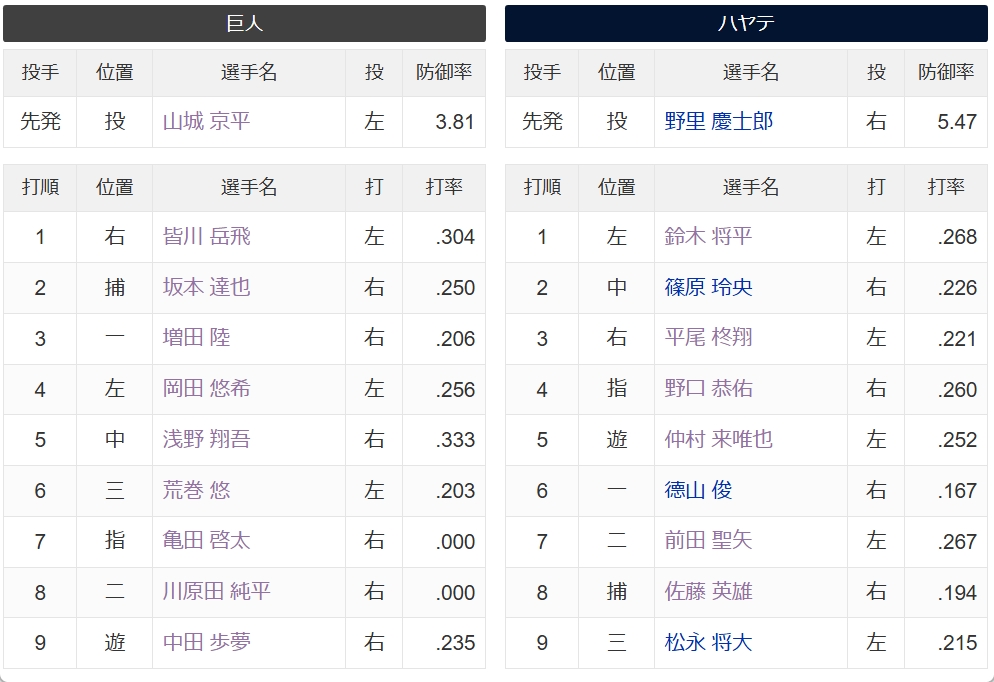Click 徳山 俊 player link
Screen dimensions: 994x682
(x=699, y=490)
